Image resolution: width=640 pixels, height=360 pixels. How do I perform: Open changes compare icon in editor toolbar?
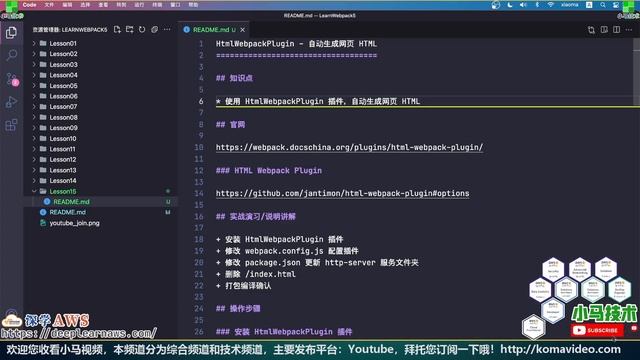(591, 30)
